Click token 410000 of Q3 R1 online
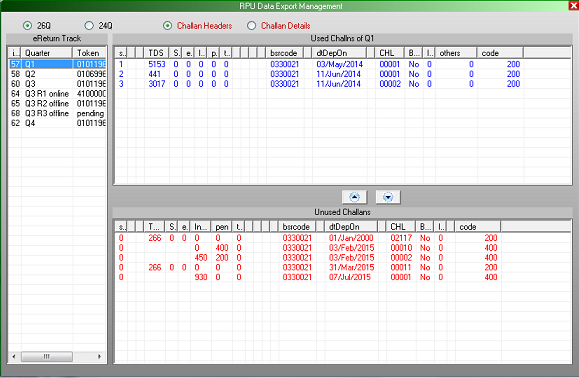Viewport: 579px width, 378px height. (91, 94)
